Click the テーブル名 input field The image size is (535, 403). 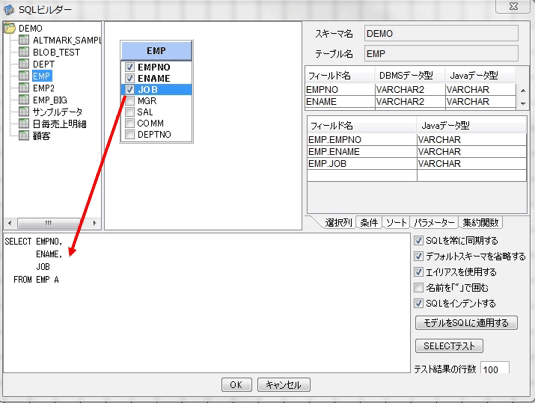442,54
